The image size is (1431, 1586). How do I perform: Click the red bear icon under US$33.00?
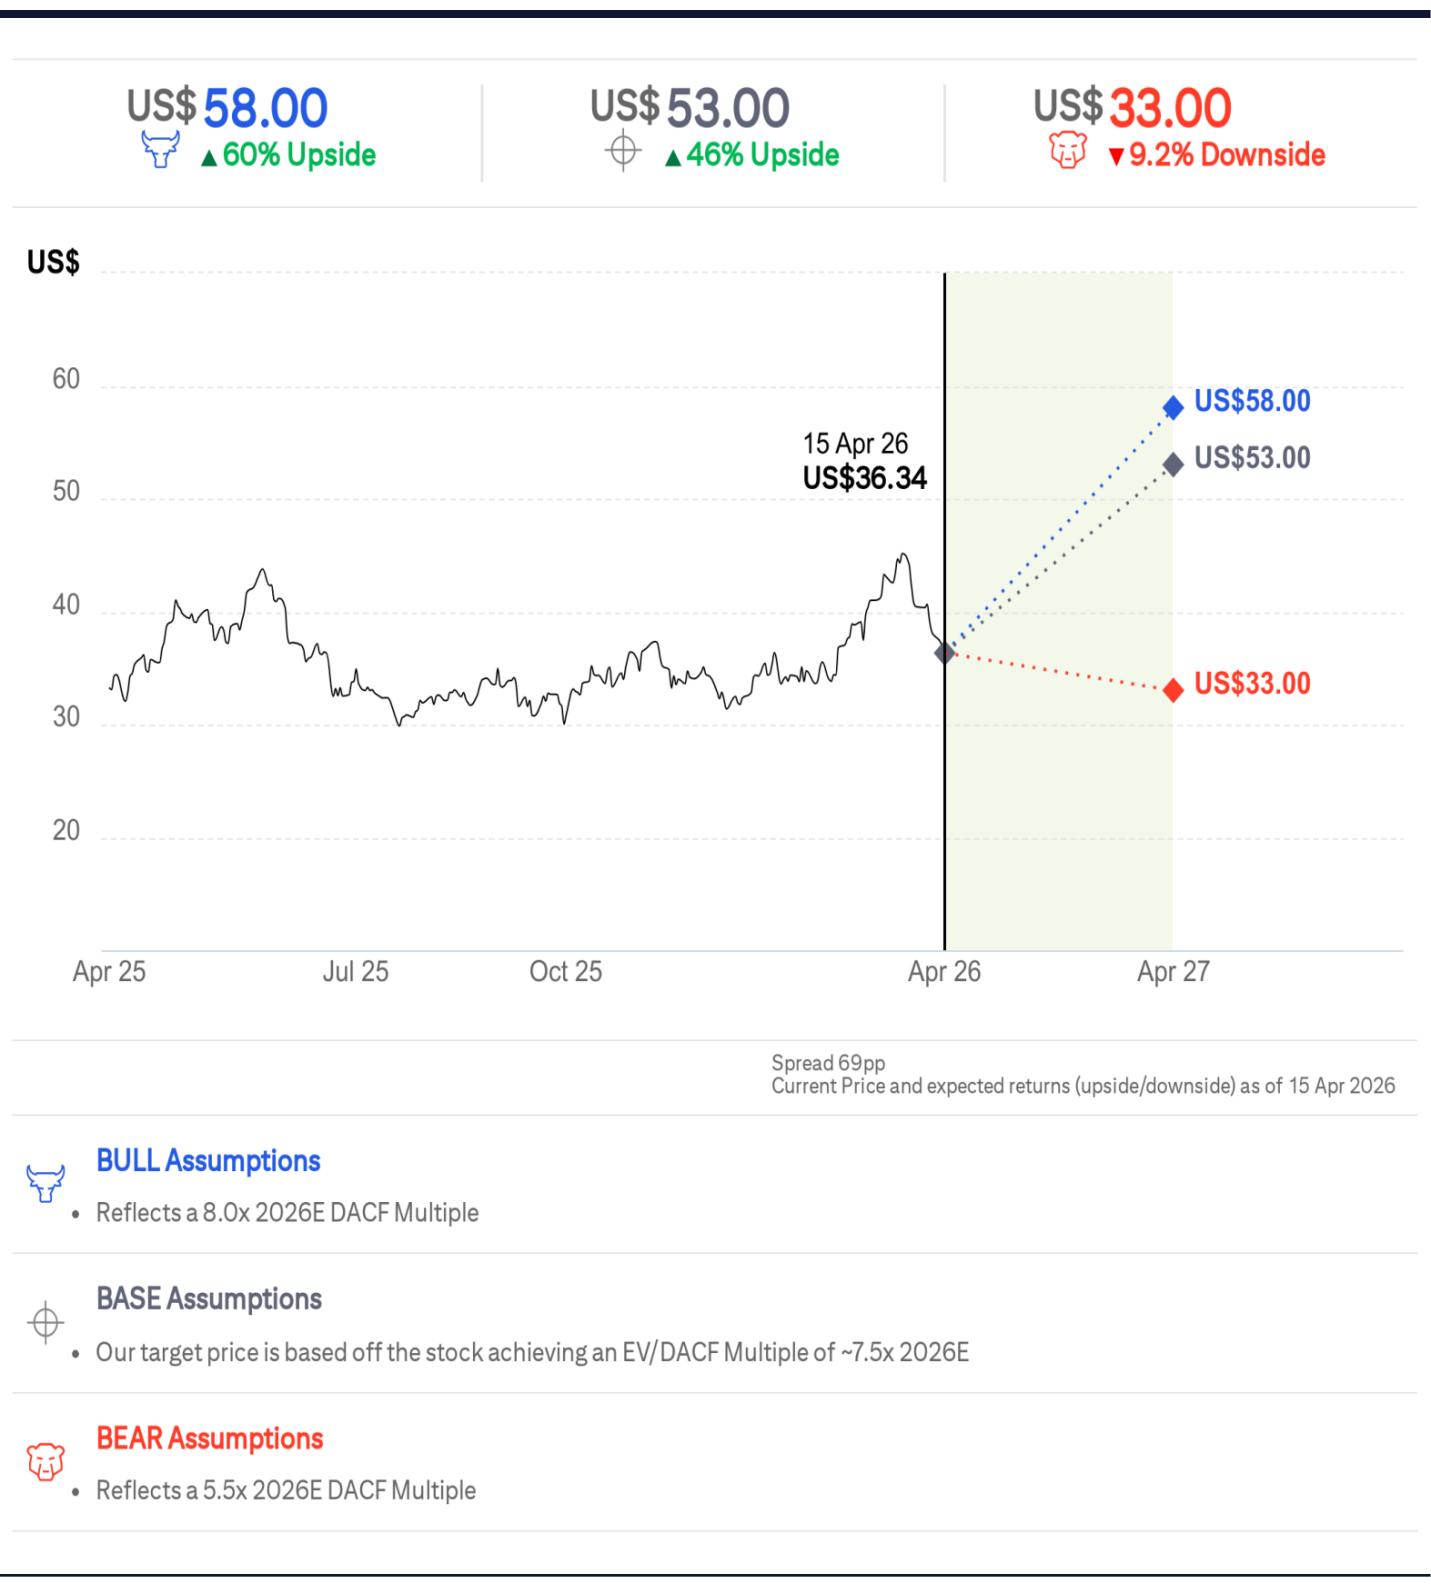pyautogui.click(x=1068, y=152)
